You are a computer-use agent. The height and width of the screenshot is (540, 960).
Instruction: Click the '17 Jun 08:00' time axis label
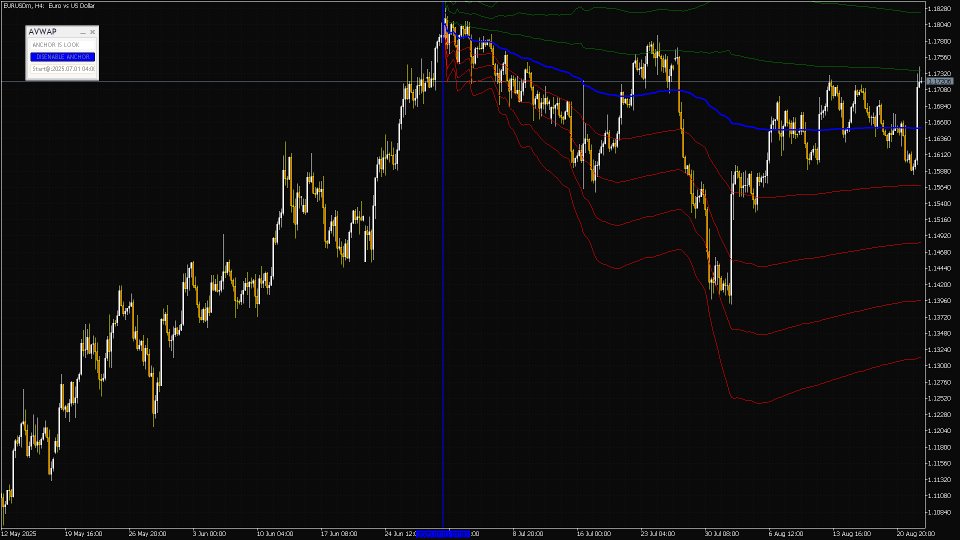pyautogui.click(x=339, y=534)
